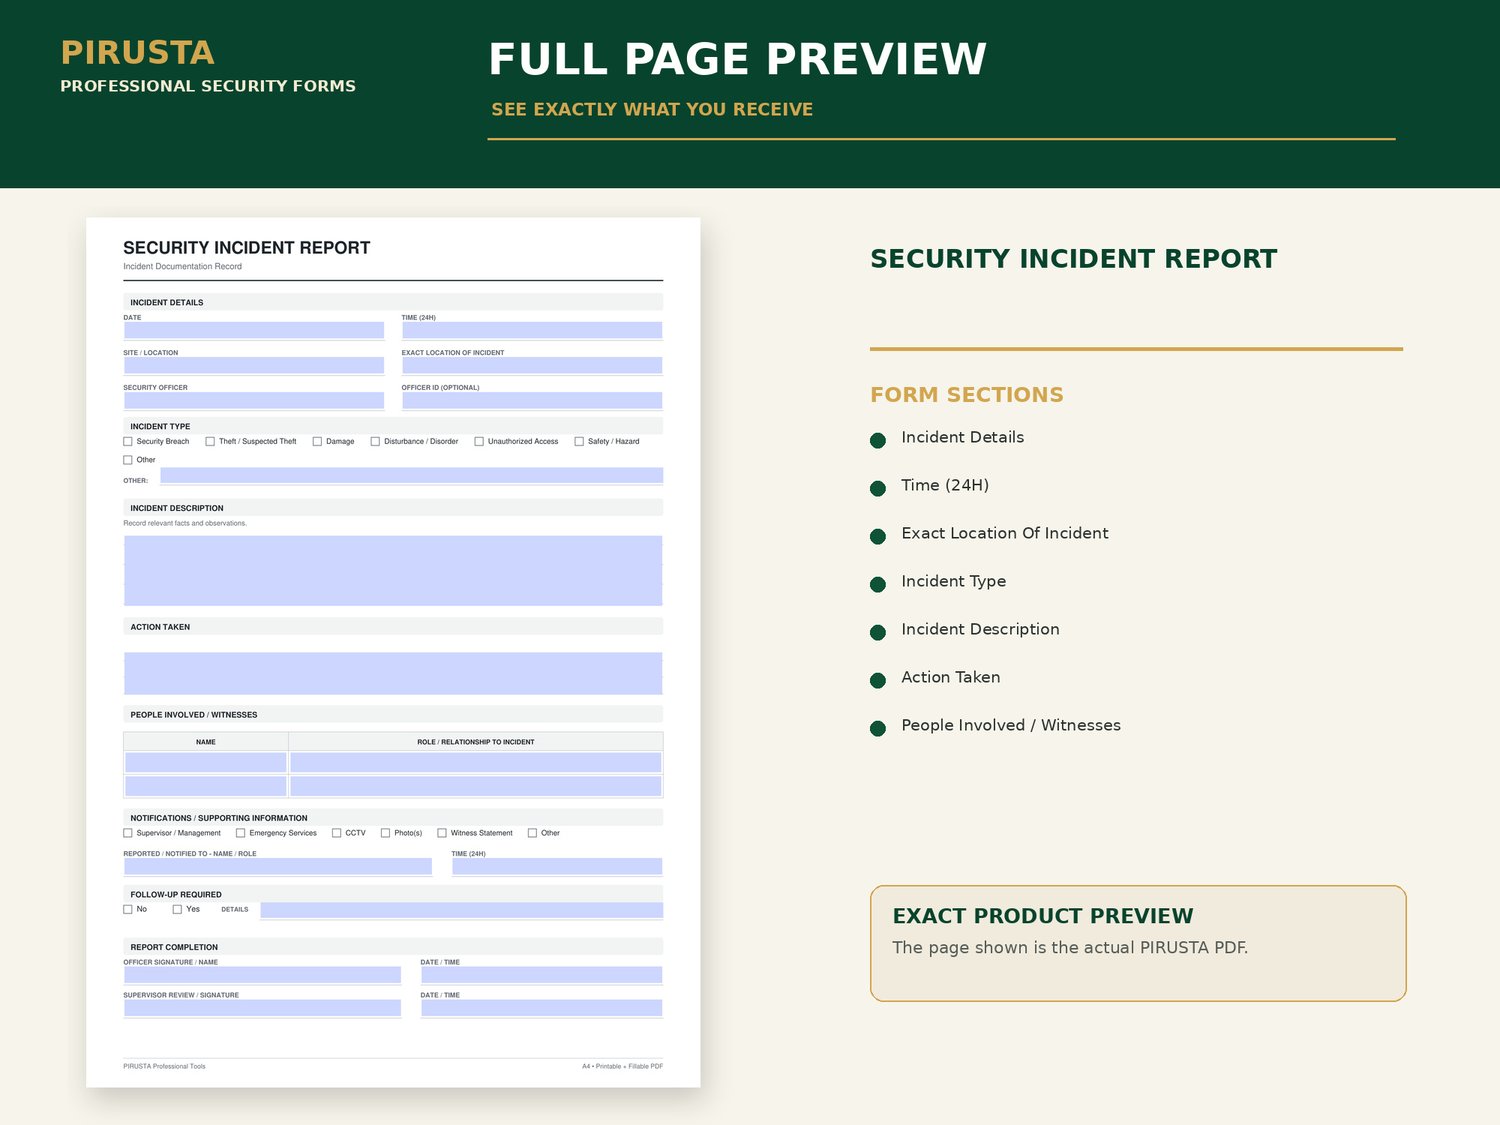The height and width of the screenshot is (1125, 1500).
Task: Click the Incident Details bullet dot
Action: [x=878, y=440]
